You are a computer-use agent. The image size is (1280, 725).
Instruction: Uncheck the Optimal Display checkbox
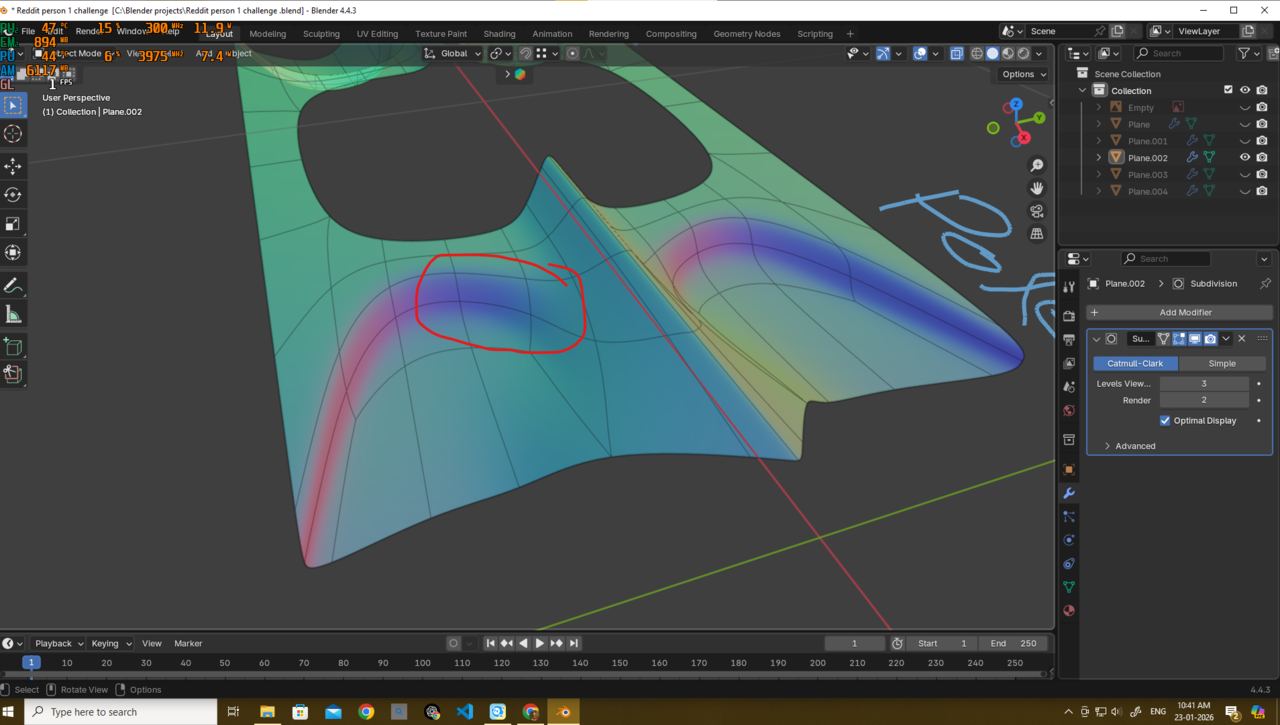[1165, 421]
